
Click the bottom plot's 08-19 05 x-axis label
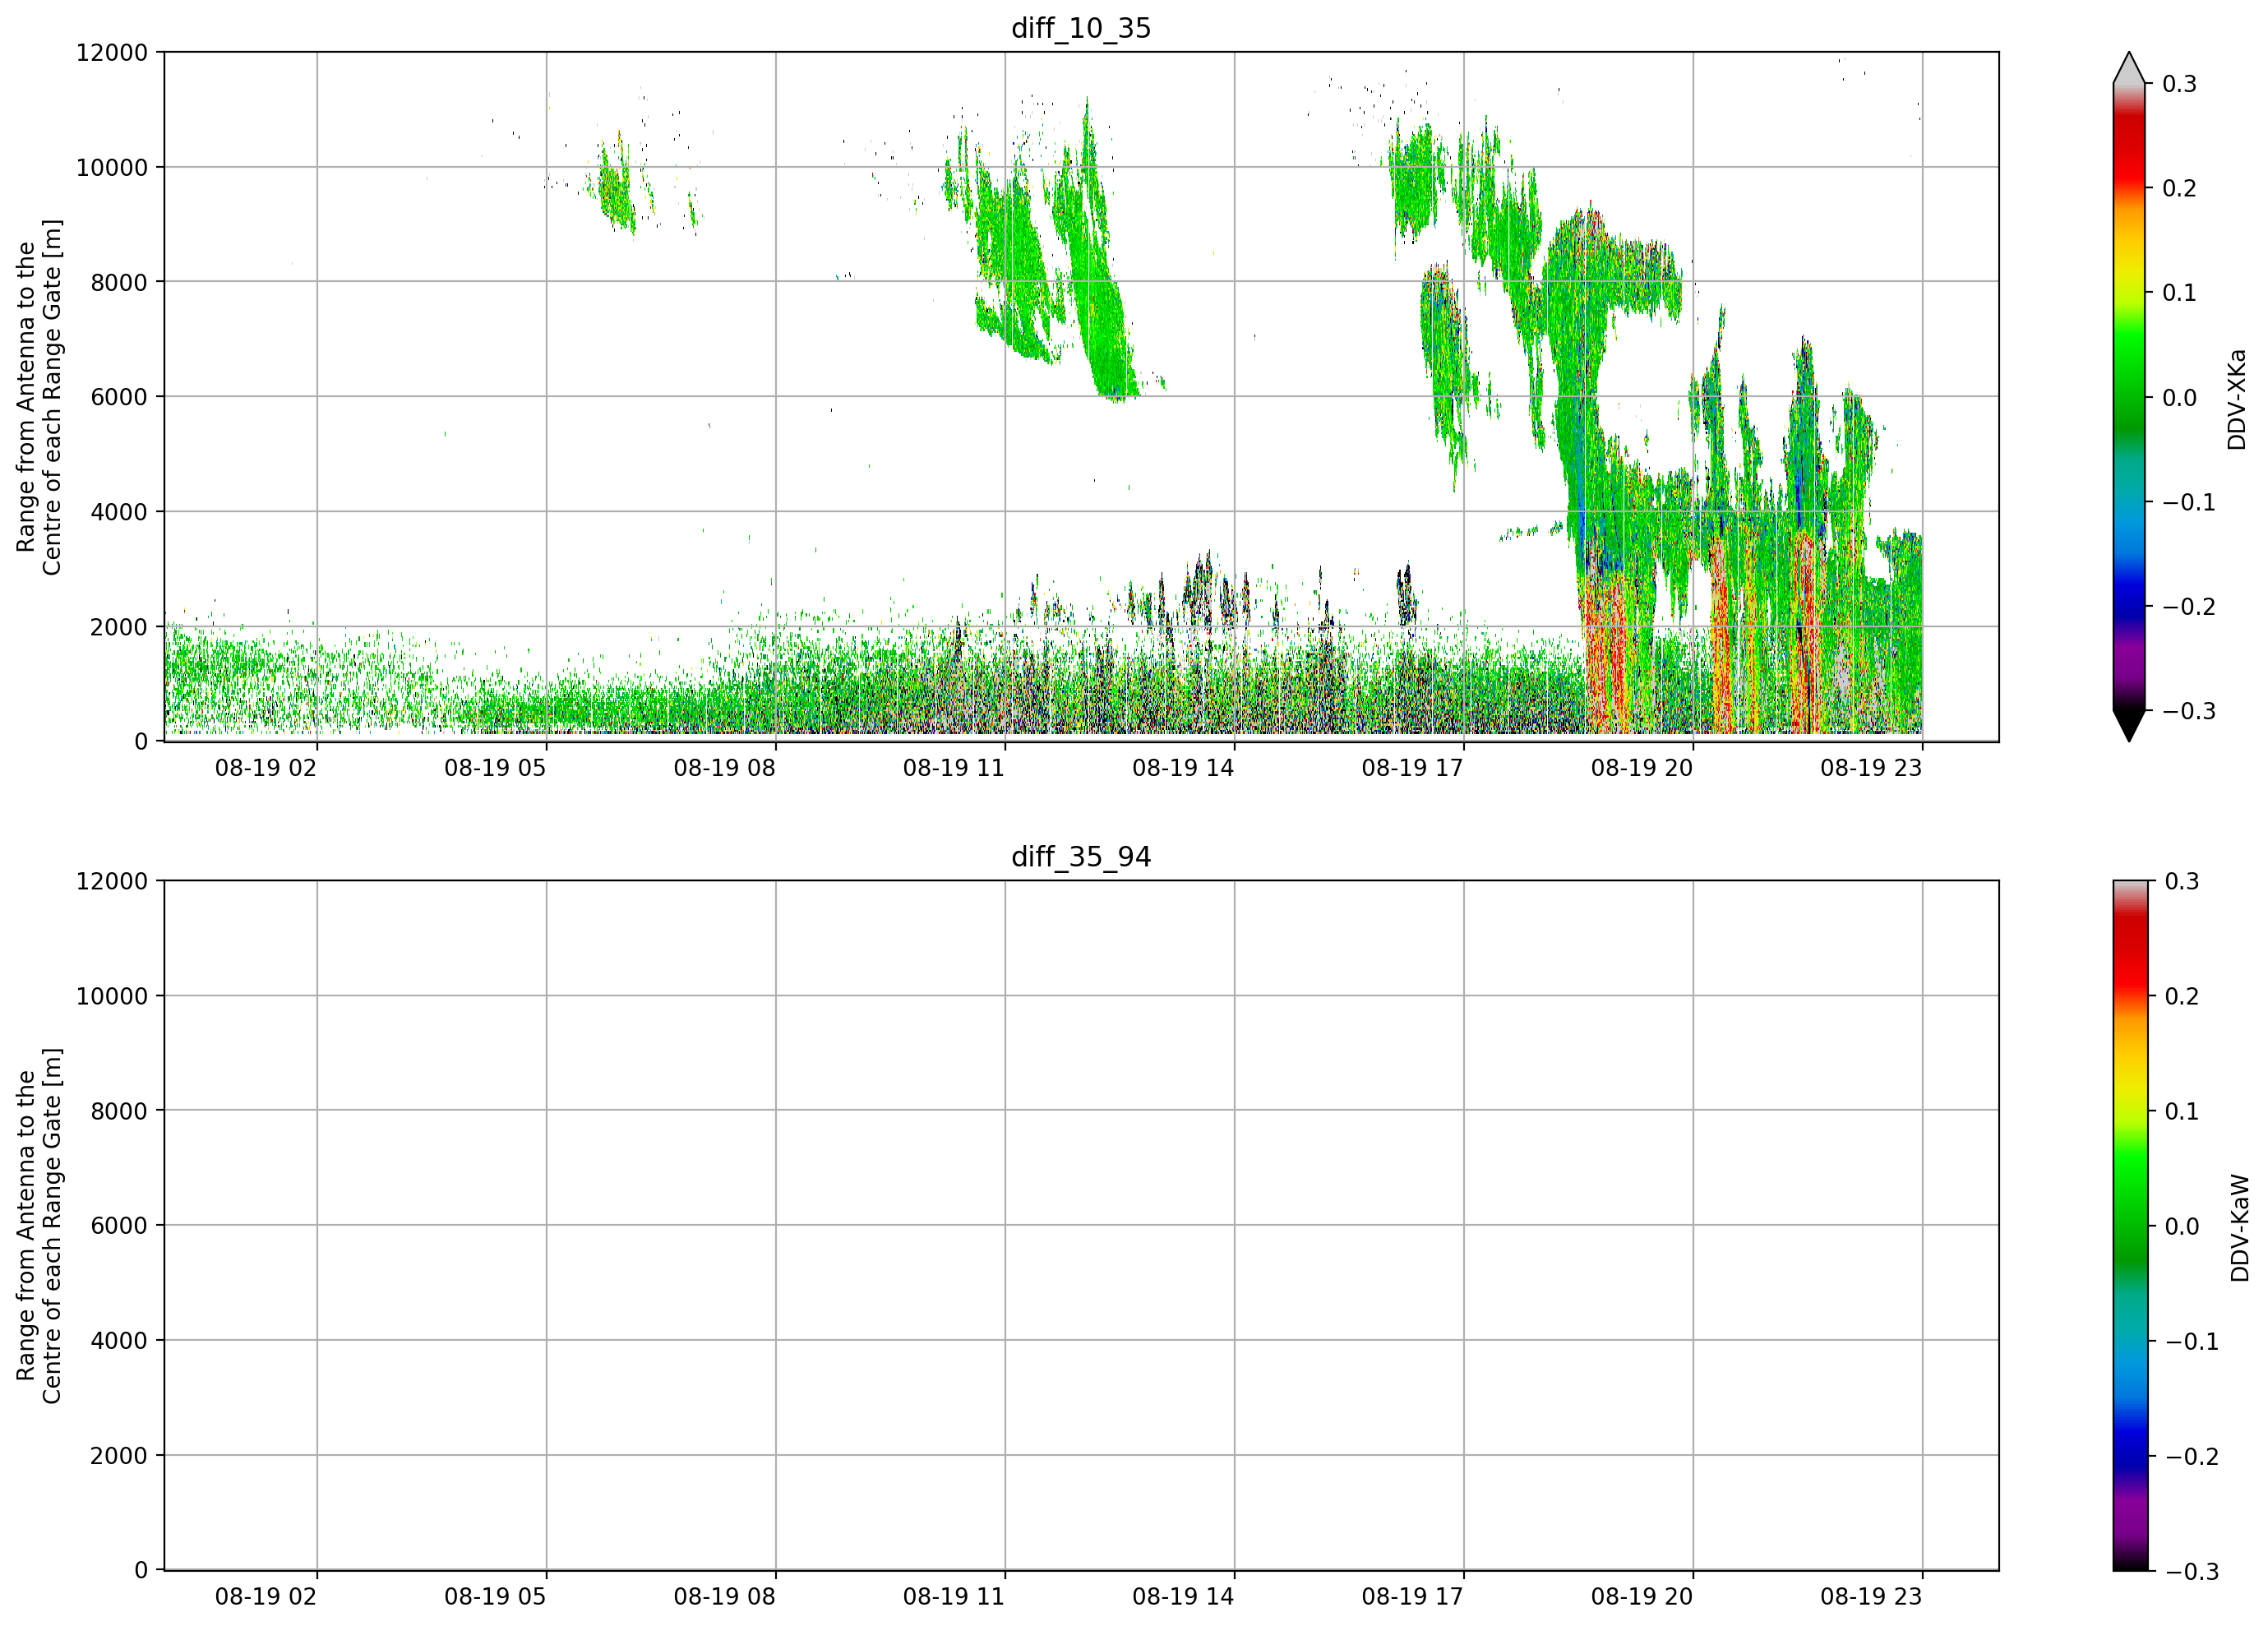495,1597
